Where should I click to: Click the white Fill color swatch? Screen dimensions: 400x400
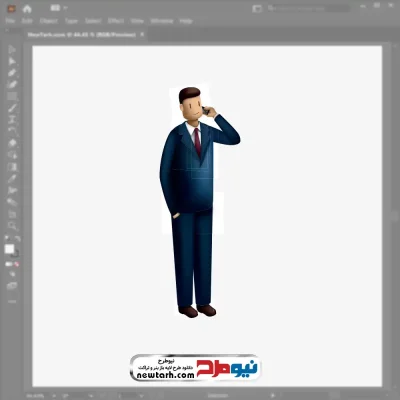[9, 249]
